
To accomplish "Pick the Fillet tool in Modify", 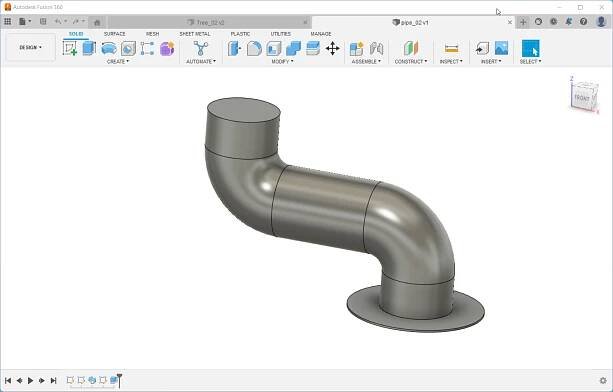I will (254, 48).
